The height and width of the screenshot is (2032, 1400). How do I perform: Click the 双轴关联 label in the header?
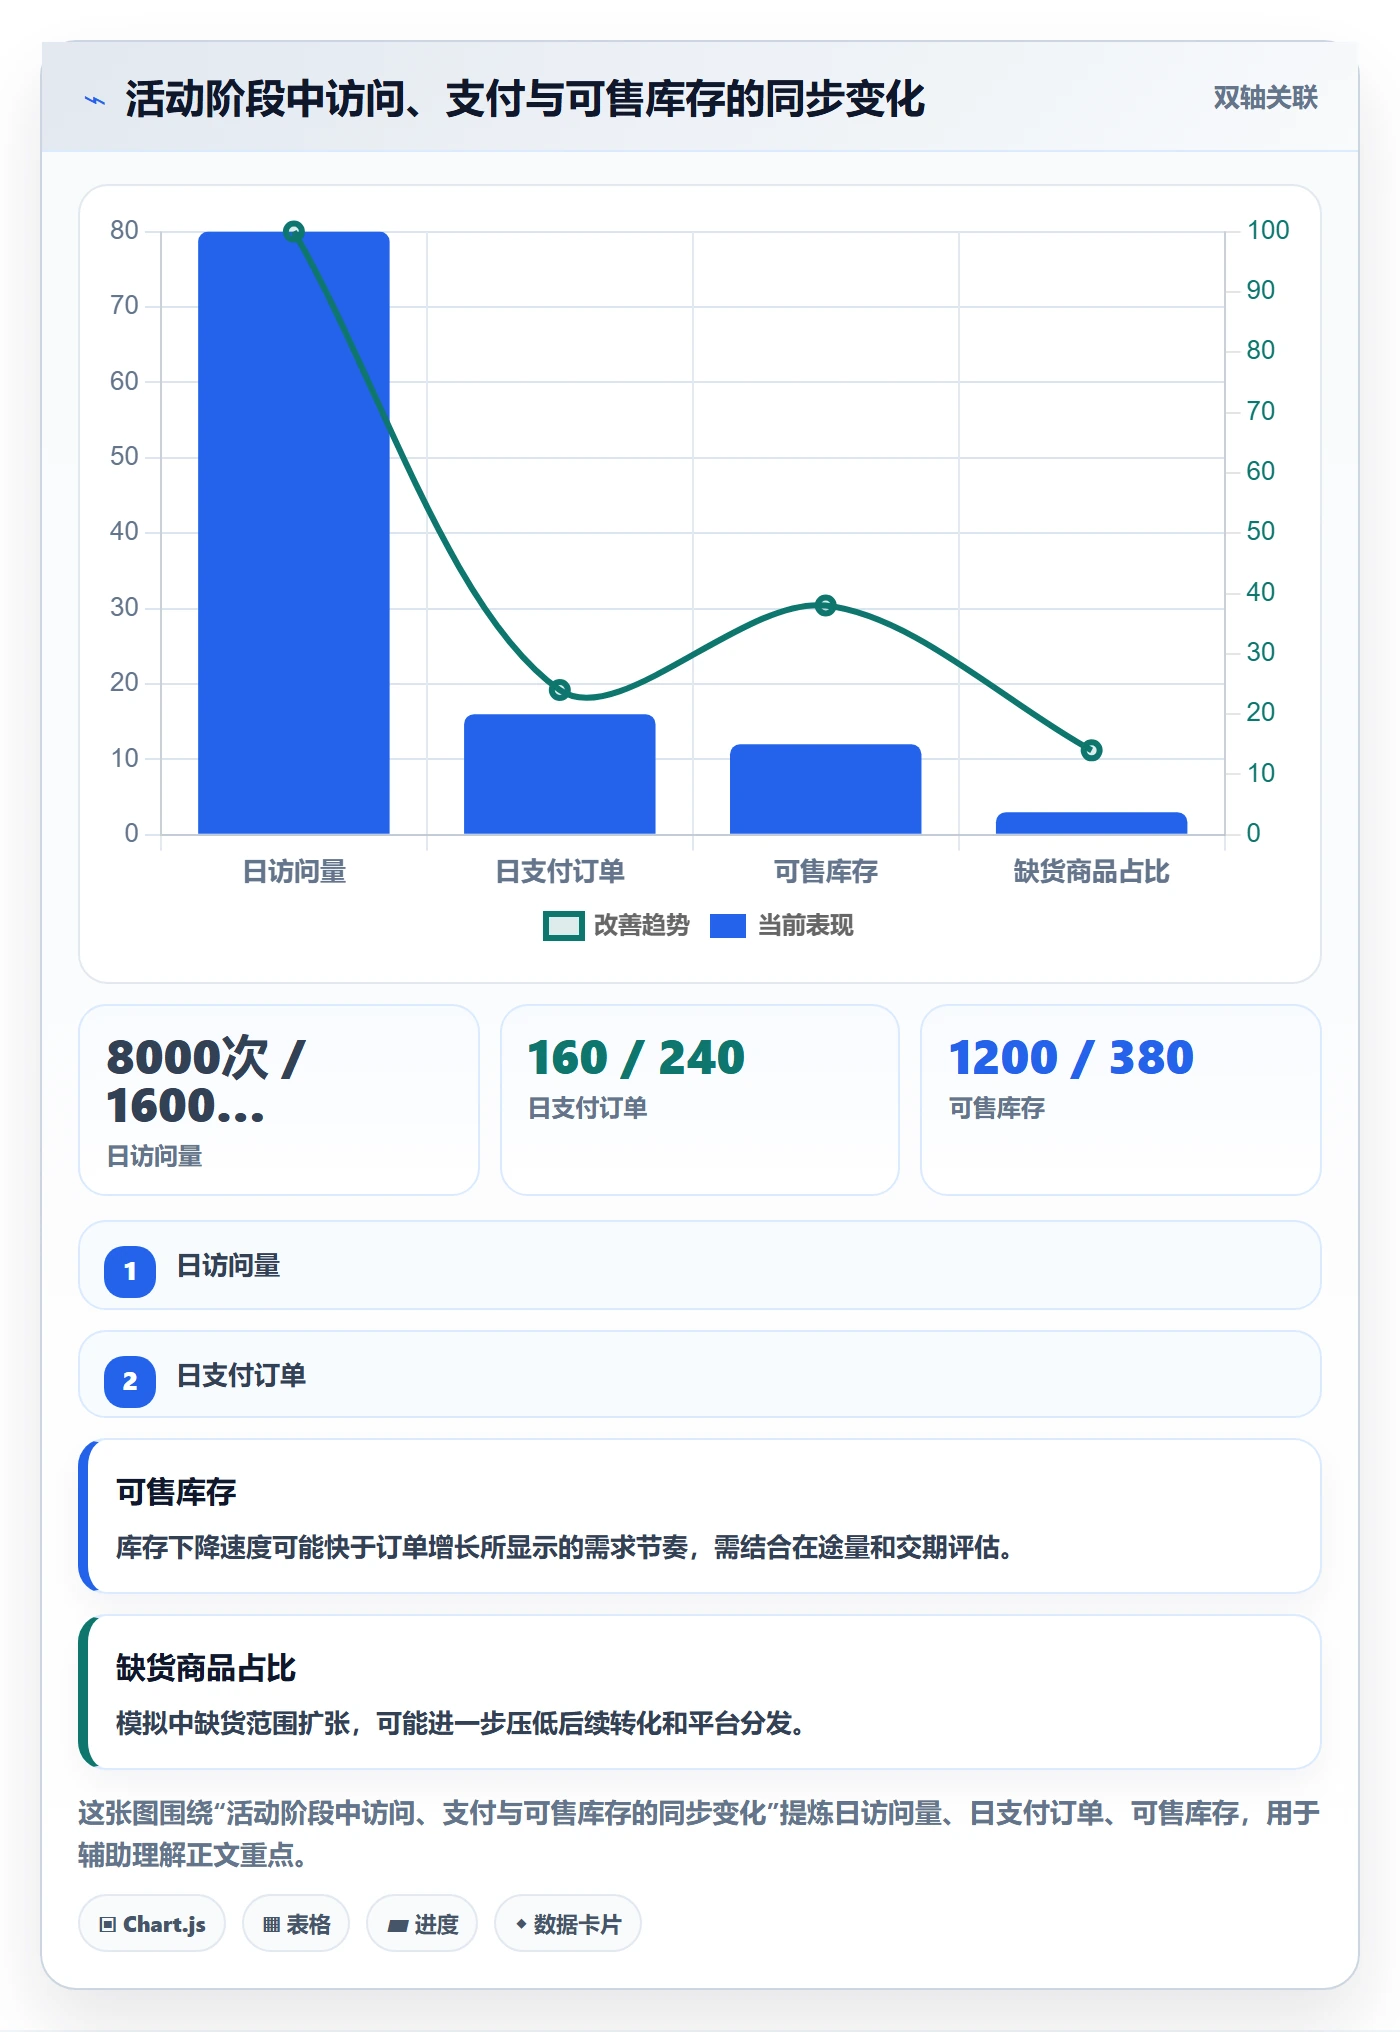(1265, 98)
